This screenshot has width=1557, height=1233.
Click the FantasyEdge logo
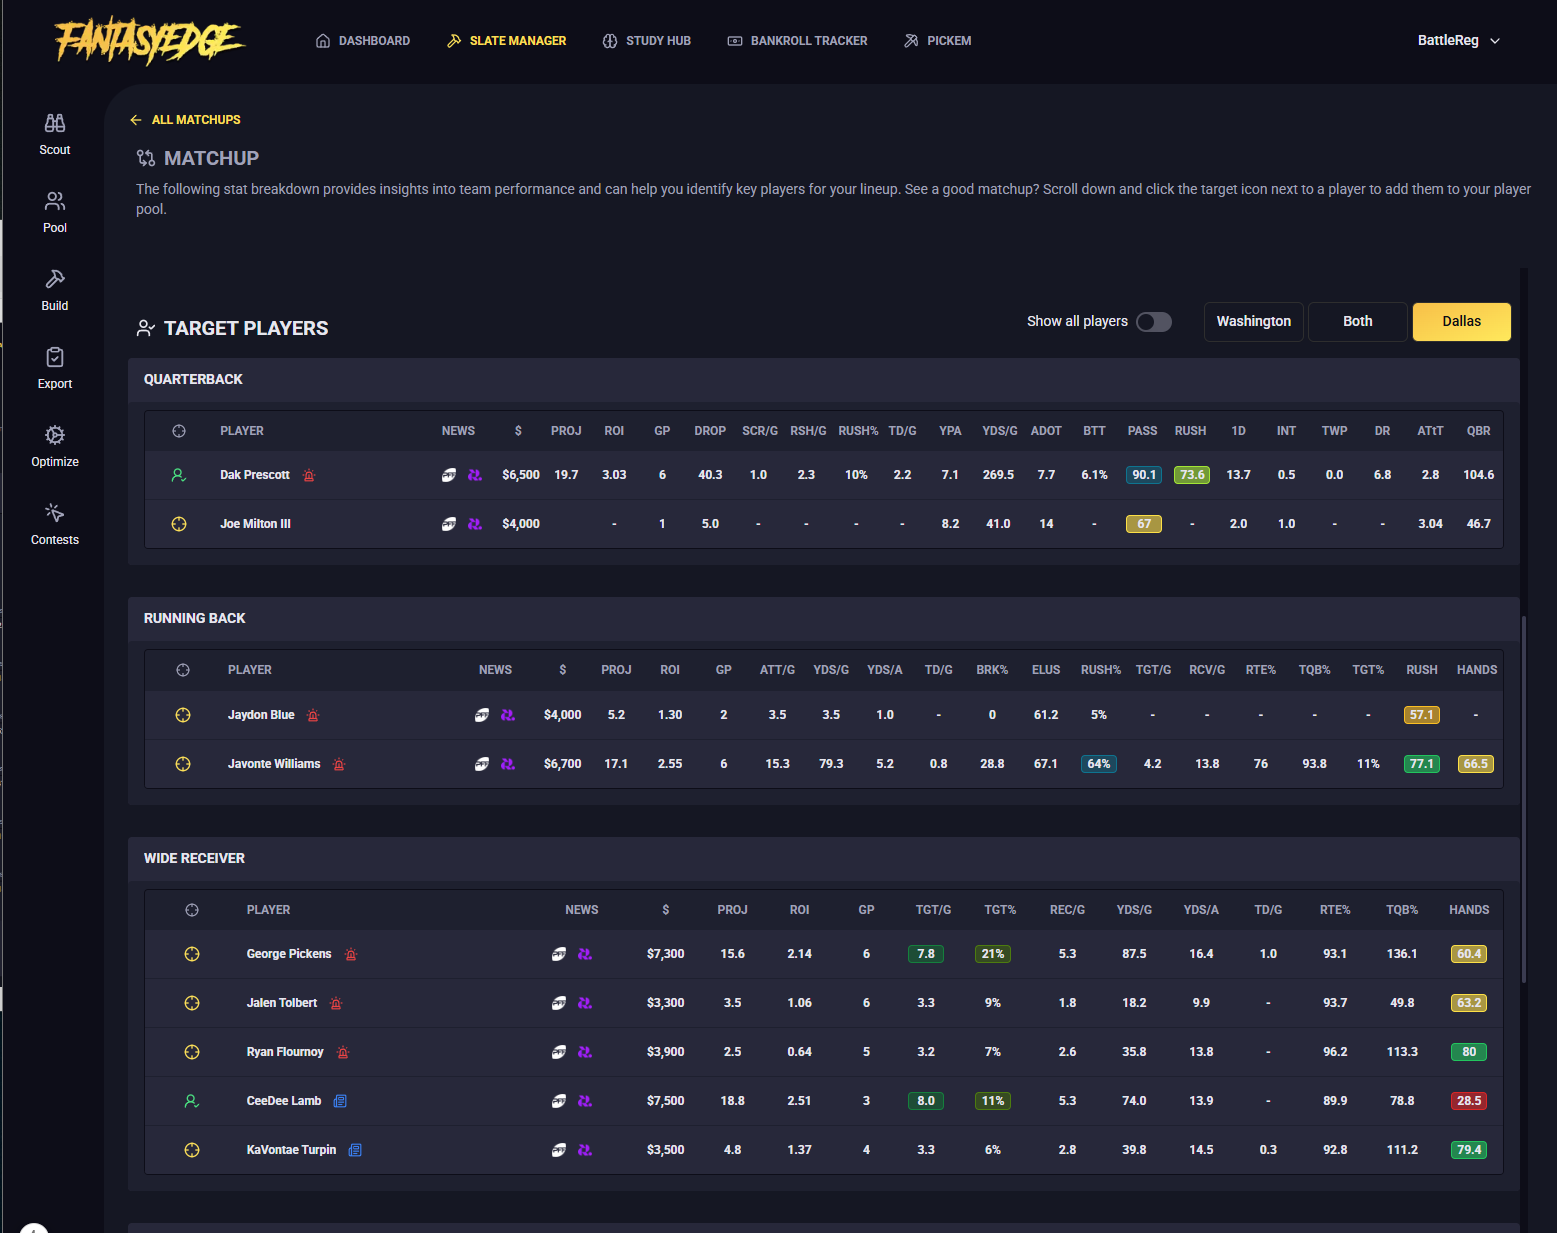pyautogui.click(x=150, y=41)
